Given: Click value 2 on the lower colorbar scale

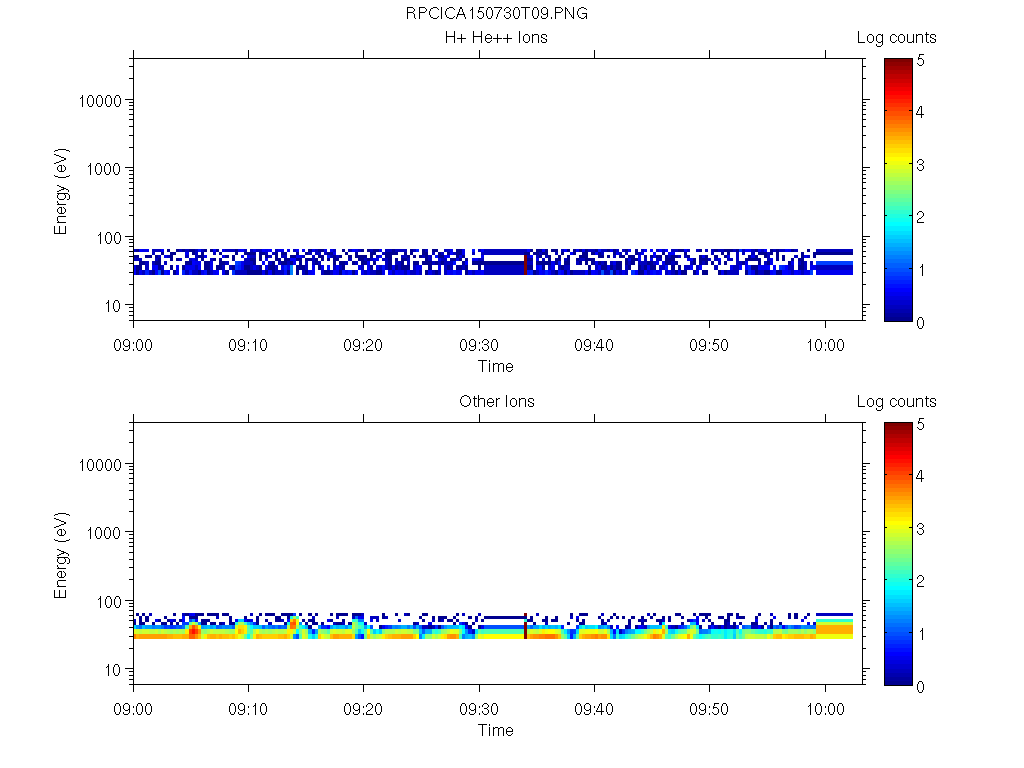Looking at the screenshot, I should pos(920,581).
